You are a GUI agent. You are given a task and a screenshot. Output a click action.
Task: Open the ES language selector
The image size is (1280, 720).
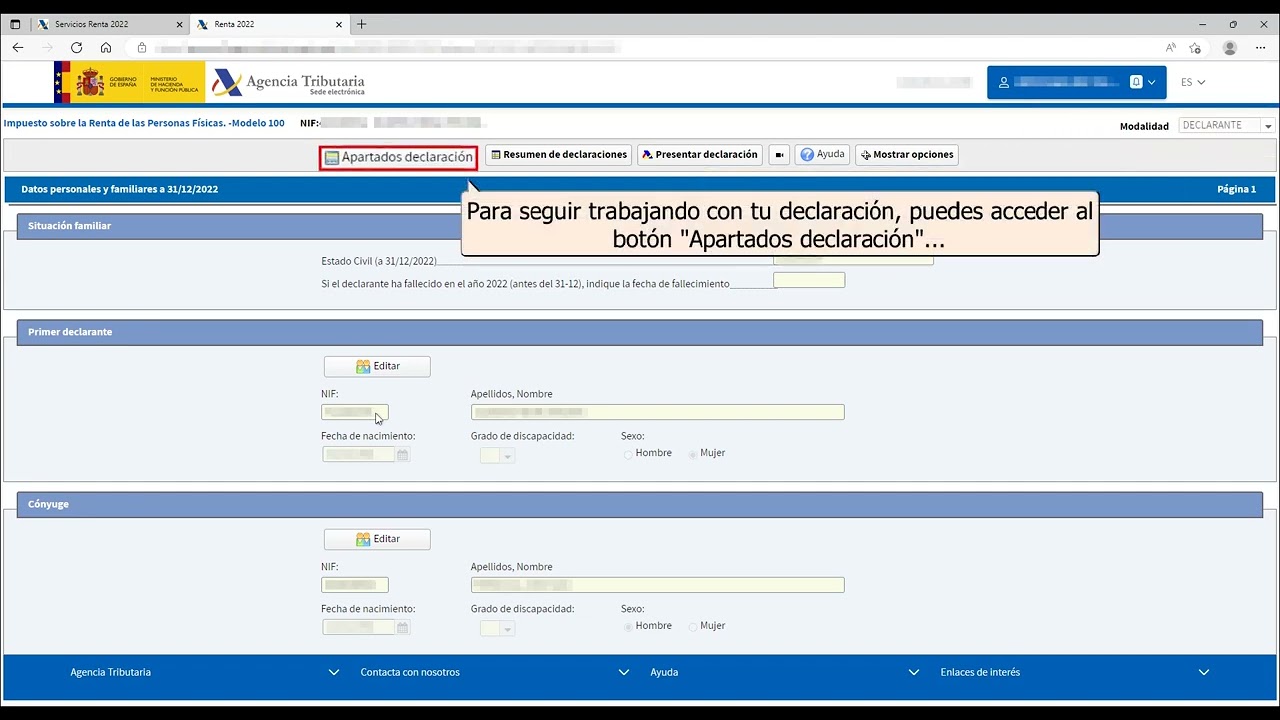pos(1192,82)
